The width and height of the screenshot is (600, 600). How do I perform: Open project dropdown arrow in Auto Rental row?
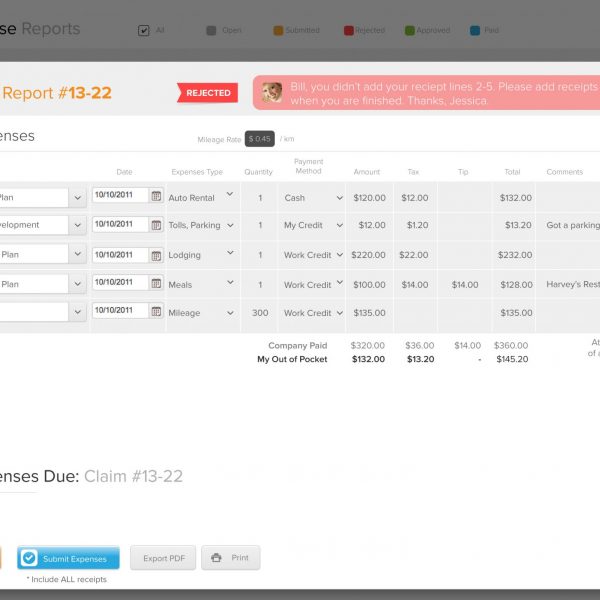pos(78,198)
